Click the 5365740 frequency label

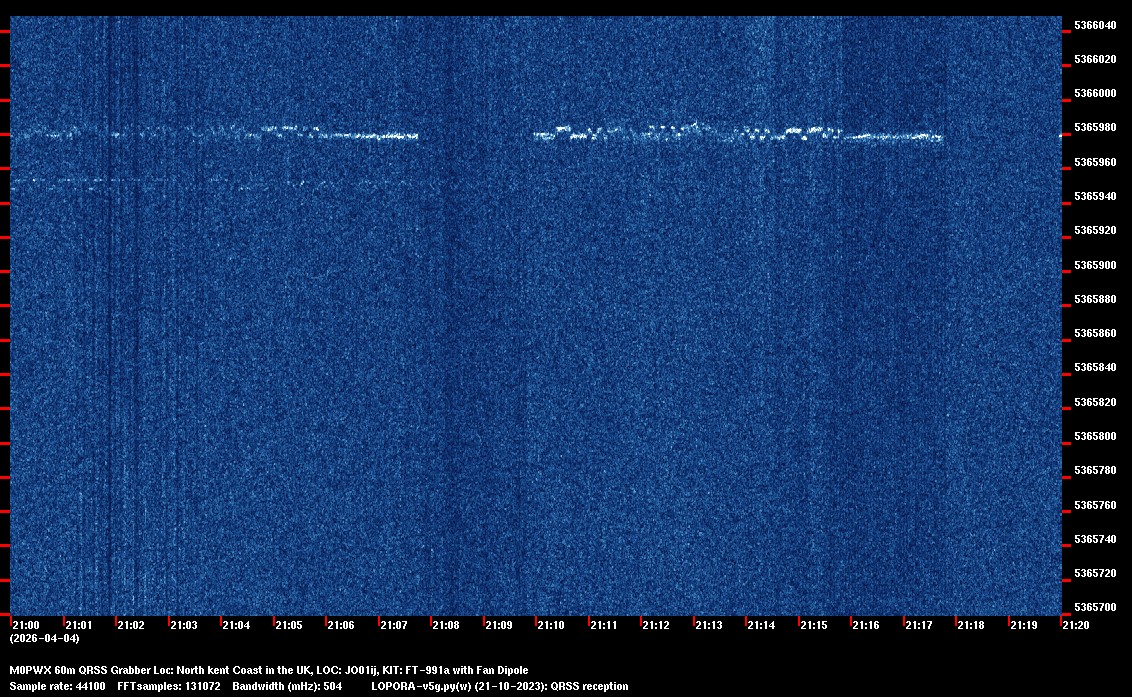pos(1094,539)
